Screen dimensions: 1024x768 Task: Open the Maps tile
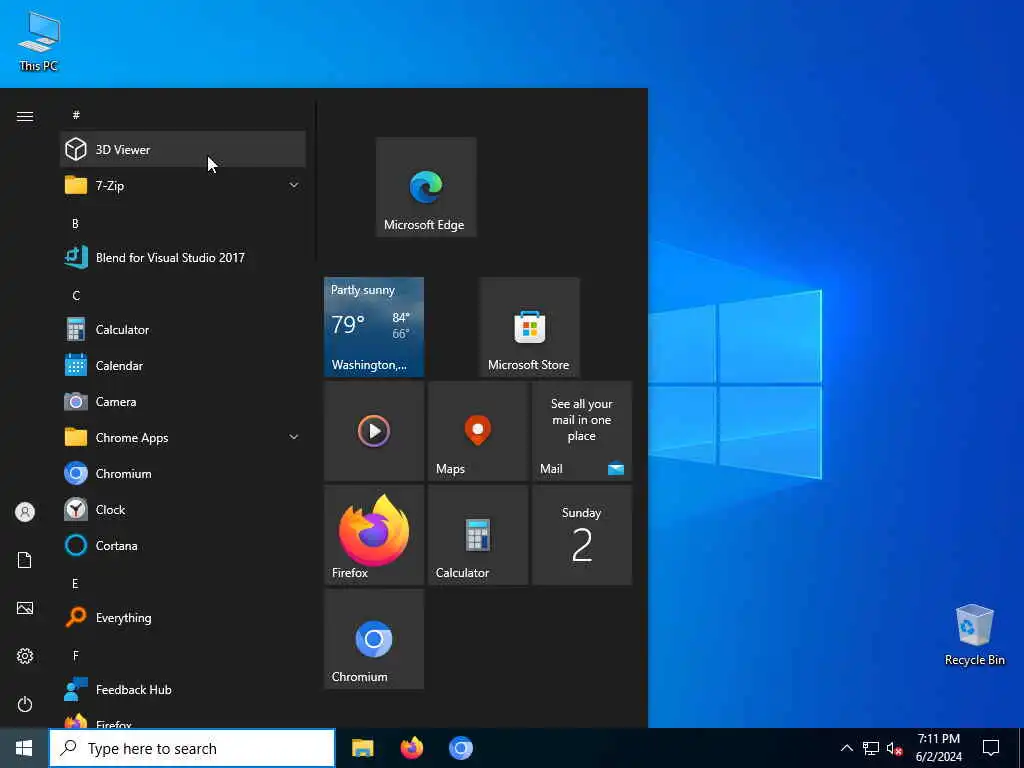coord(477,431)
